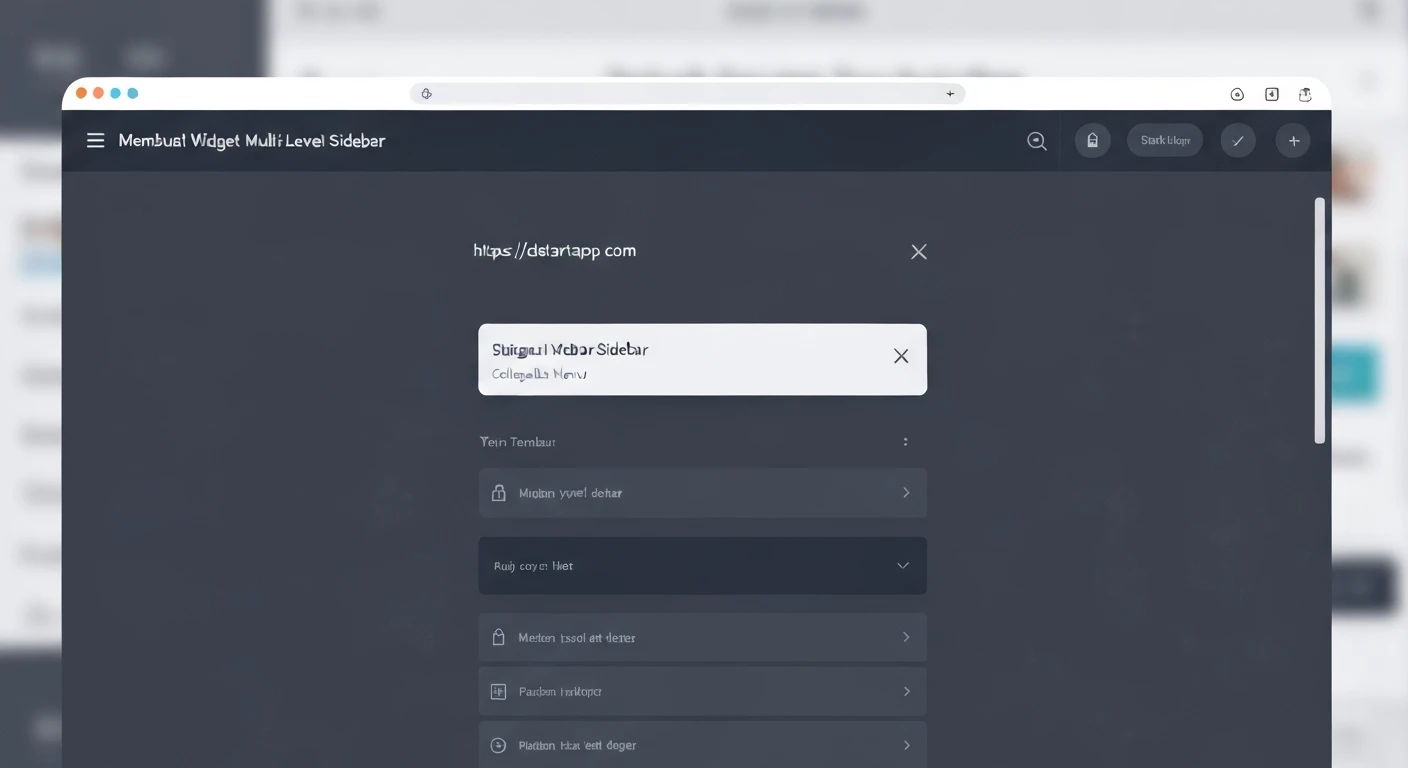Click the circular icon in browser toolbar
The width and height of the screenshot is (1408, 768).
(1237, 94)
